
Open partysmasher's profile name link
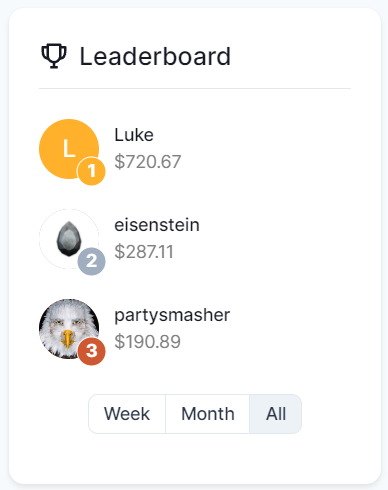(172, 316)
